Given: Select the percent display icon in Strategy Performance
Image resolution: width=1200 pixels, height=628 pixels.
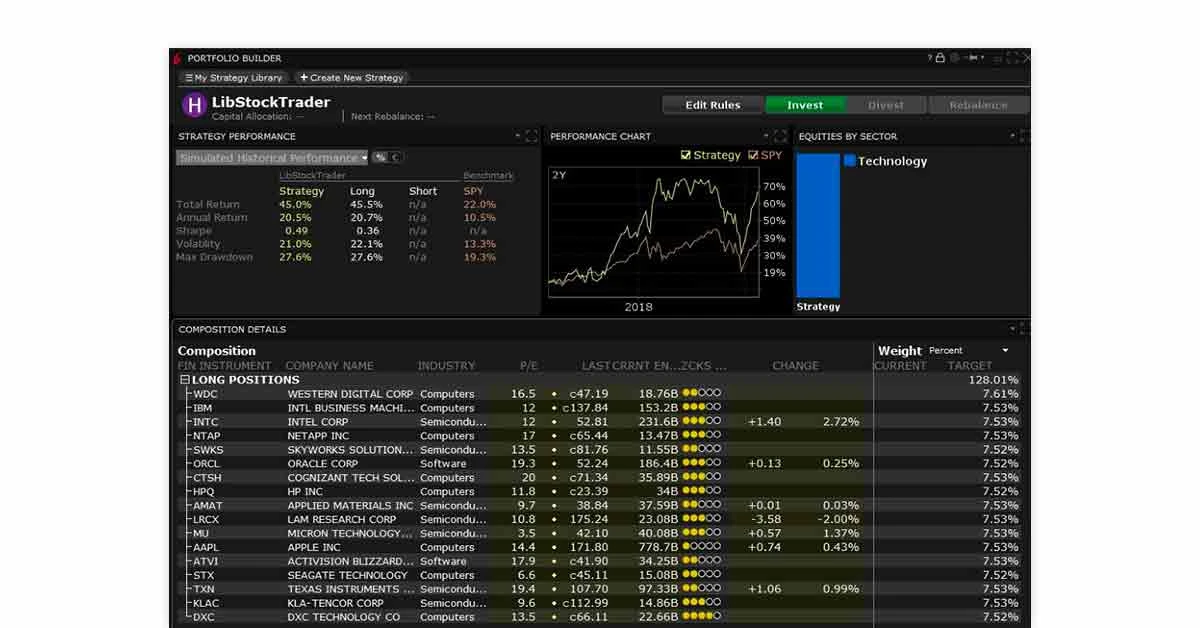Looking at the screenshot, I should point(381,157).
